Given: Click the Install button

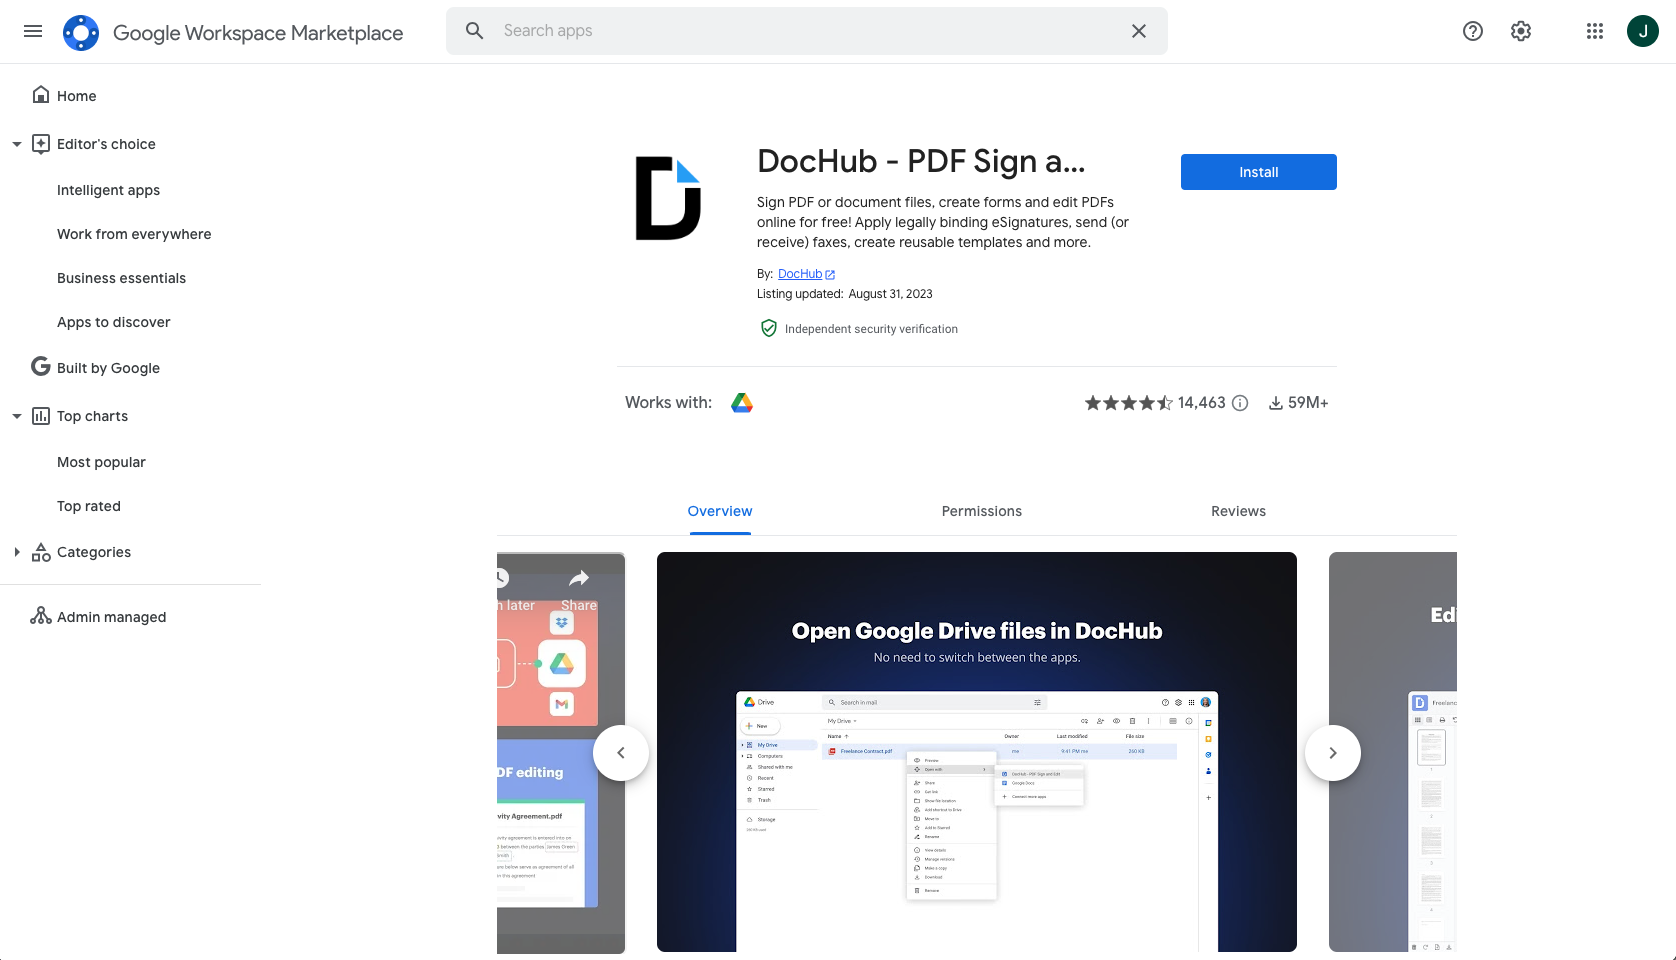Looking at the screenshot, I should [x=1259, y=172].
